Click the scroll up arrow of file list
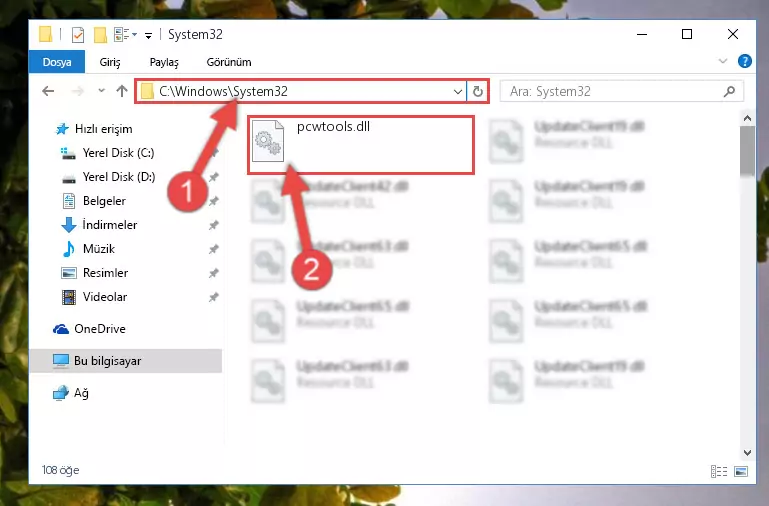 (747, 118)
